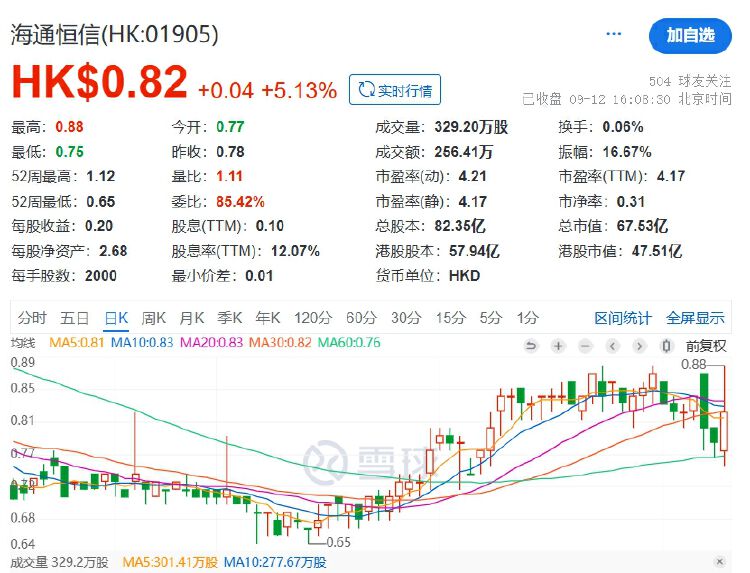Click the volume MA10:277.67万股 label

[275, 562]
